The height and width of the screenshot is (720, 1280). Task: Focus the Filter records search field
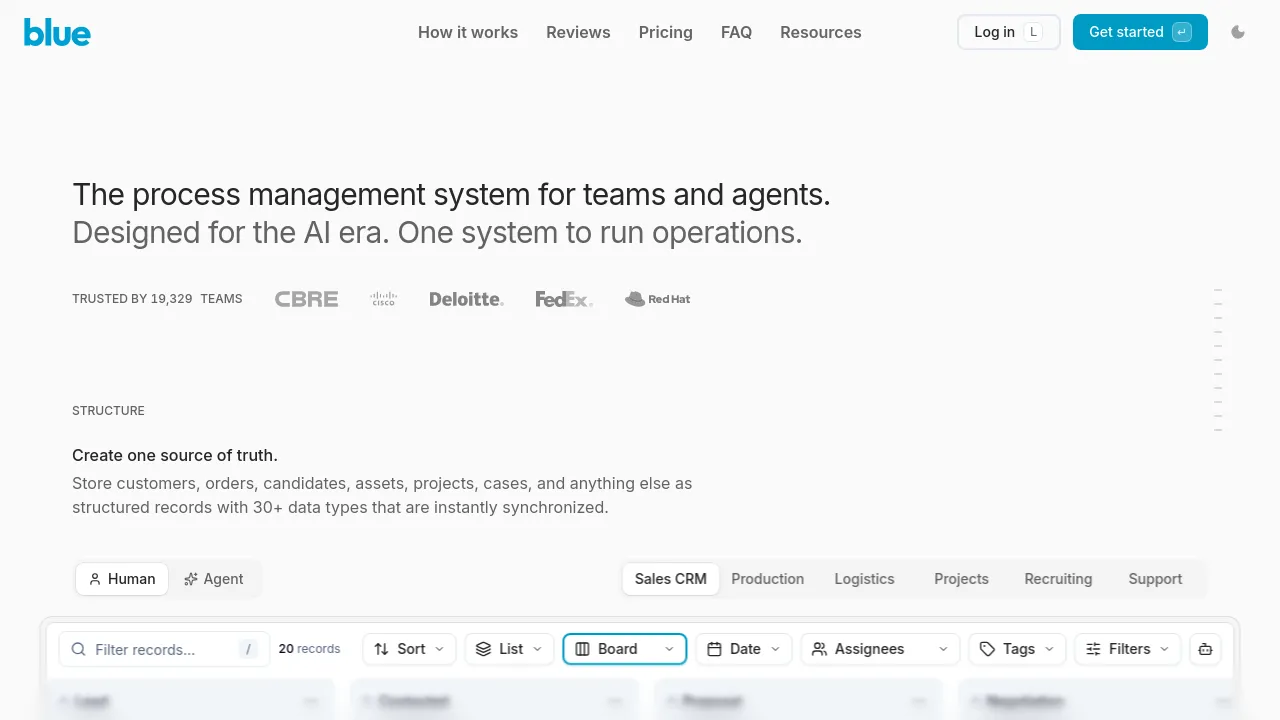click(x=164, y=649)
